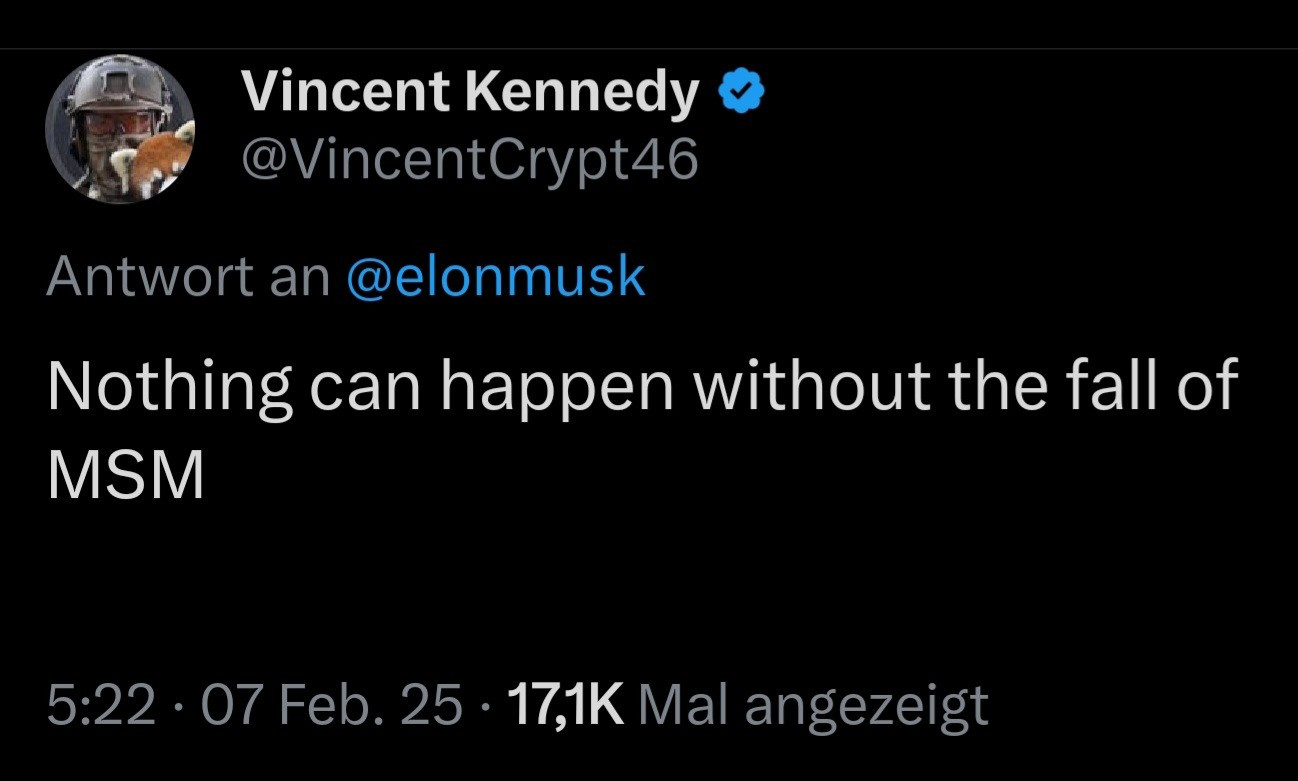This screenshot has width=1298, height=781.
Task: Click the red panda in the avatar
Action: 158,152
